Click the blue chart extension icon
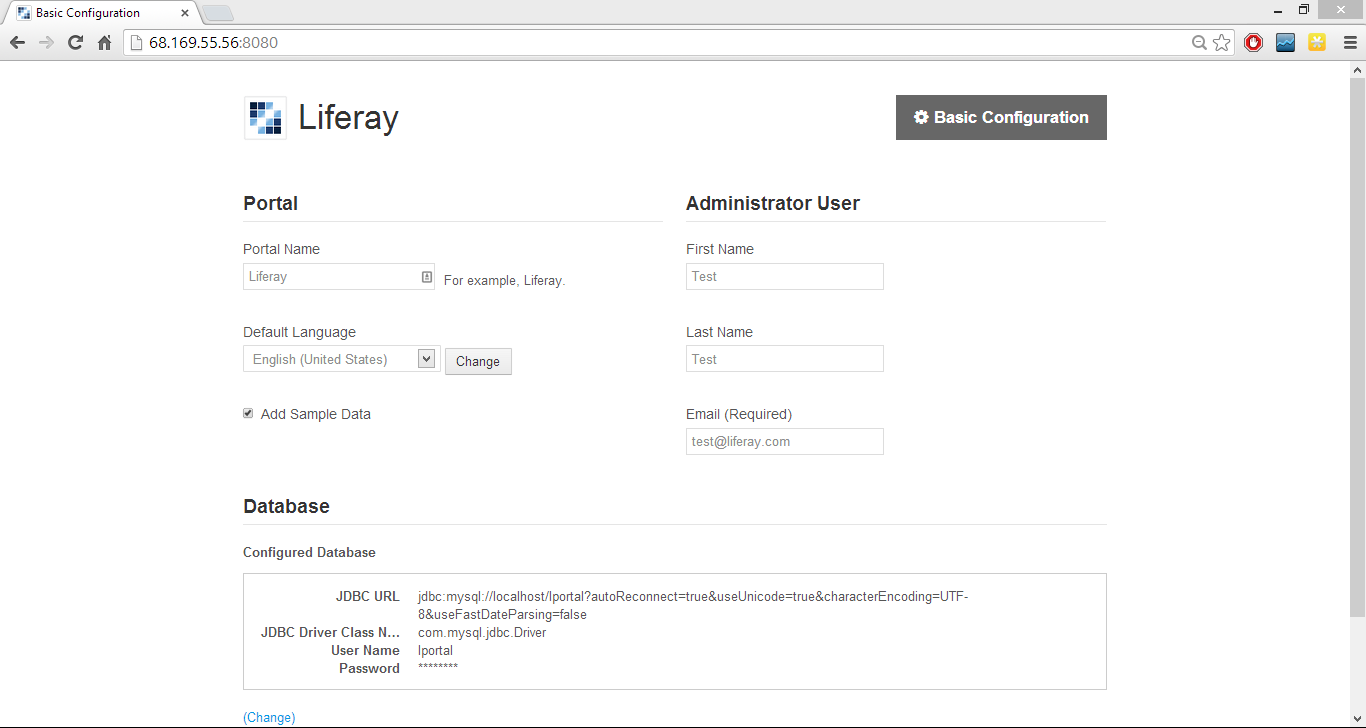This screenshot has width=1366, height=728. [x=1285, y=43]
